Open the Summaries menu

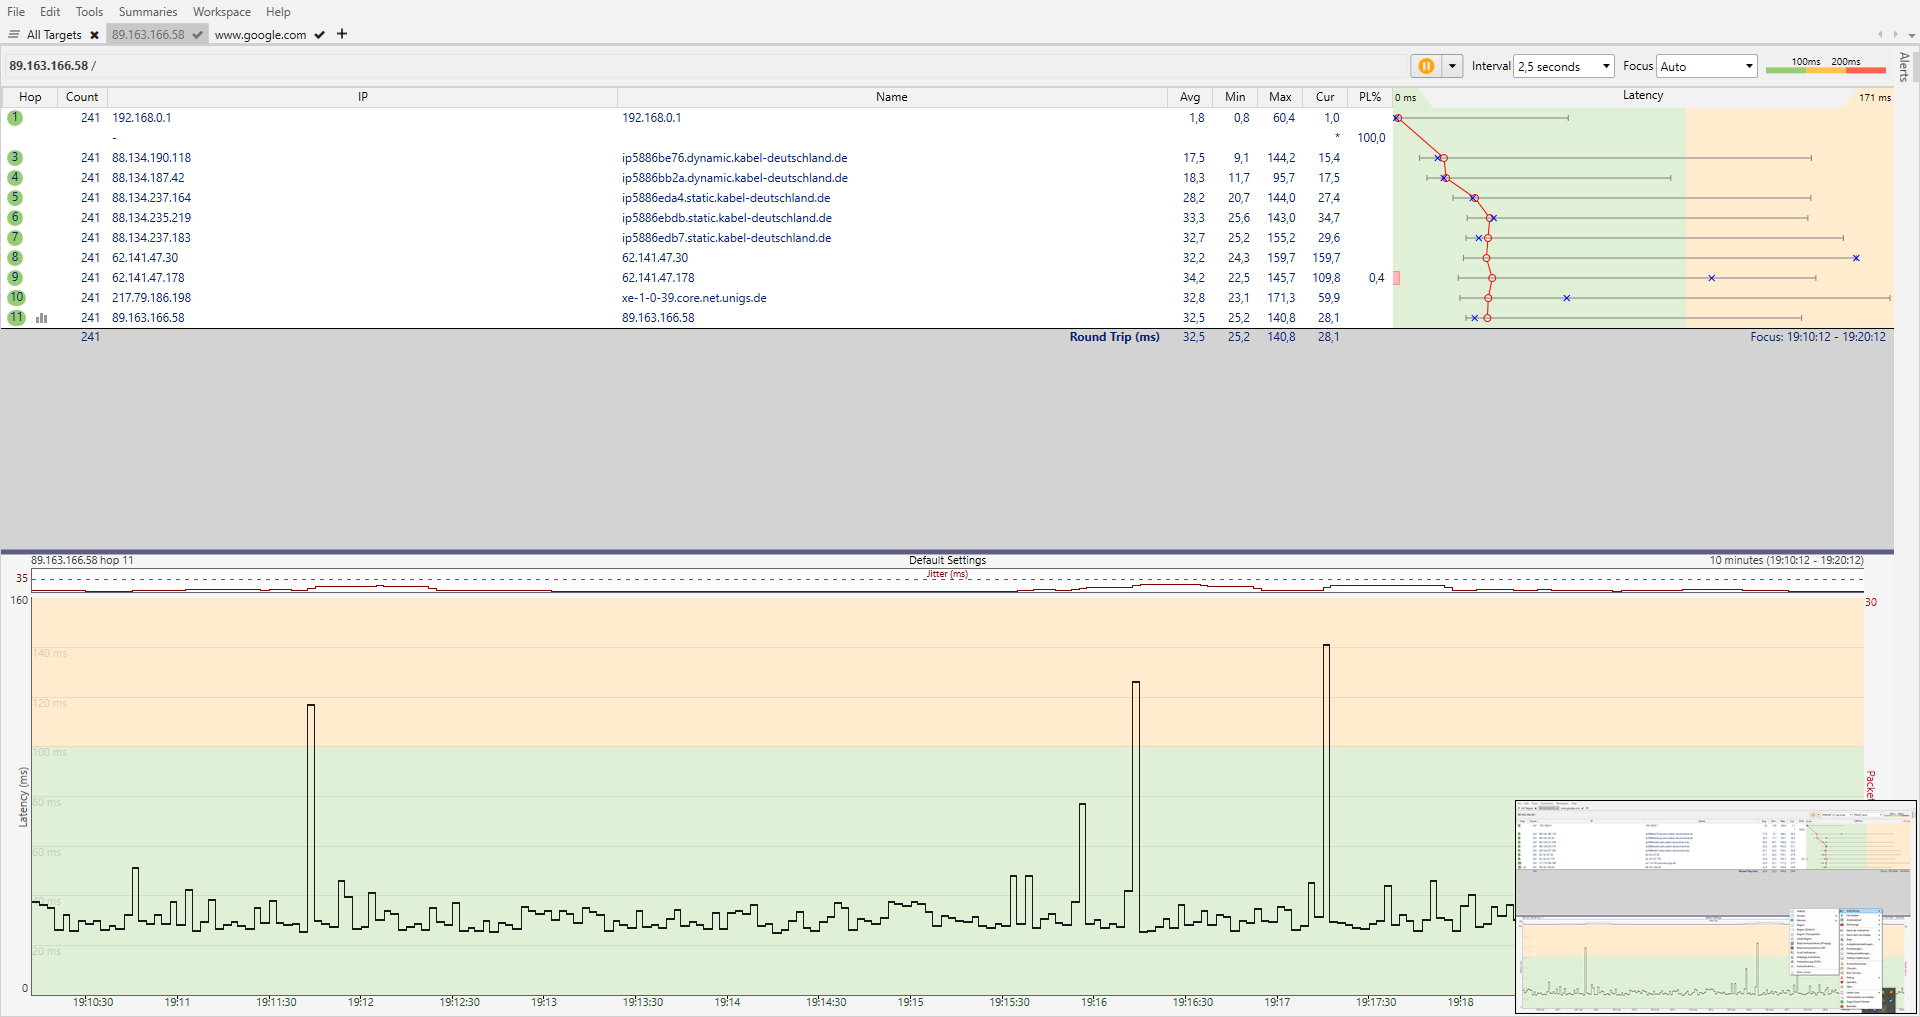[148, 12]
